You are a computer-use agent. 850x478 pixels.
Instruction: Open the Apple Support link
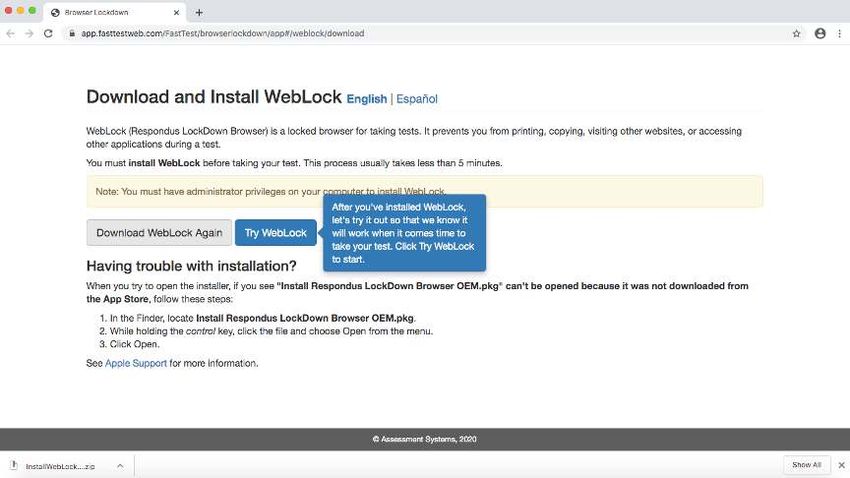pos(136,363)
